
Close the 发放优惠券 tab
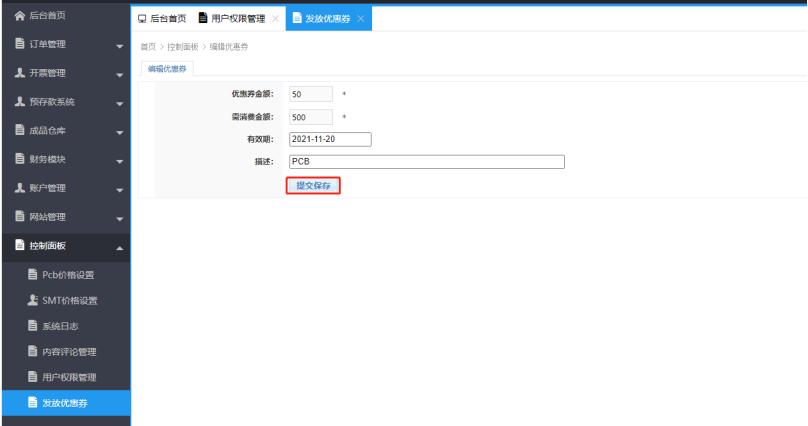click(361, 19)
